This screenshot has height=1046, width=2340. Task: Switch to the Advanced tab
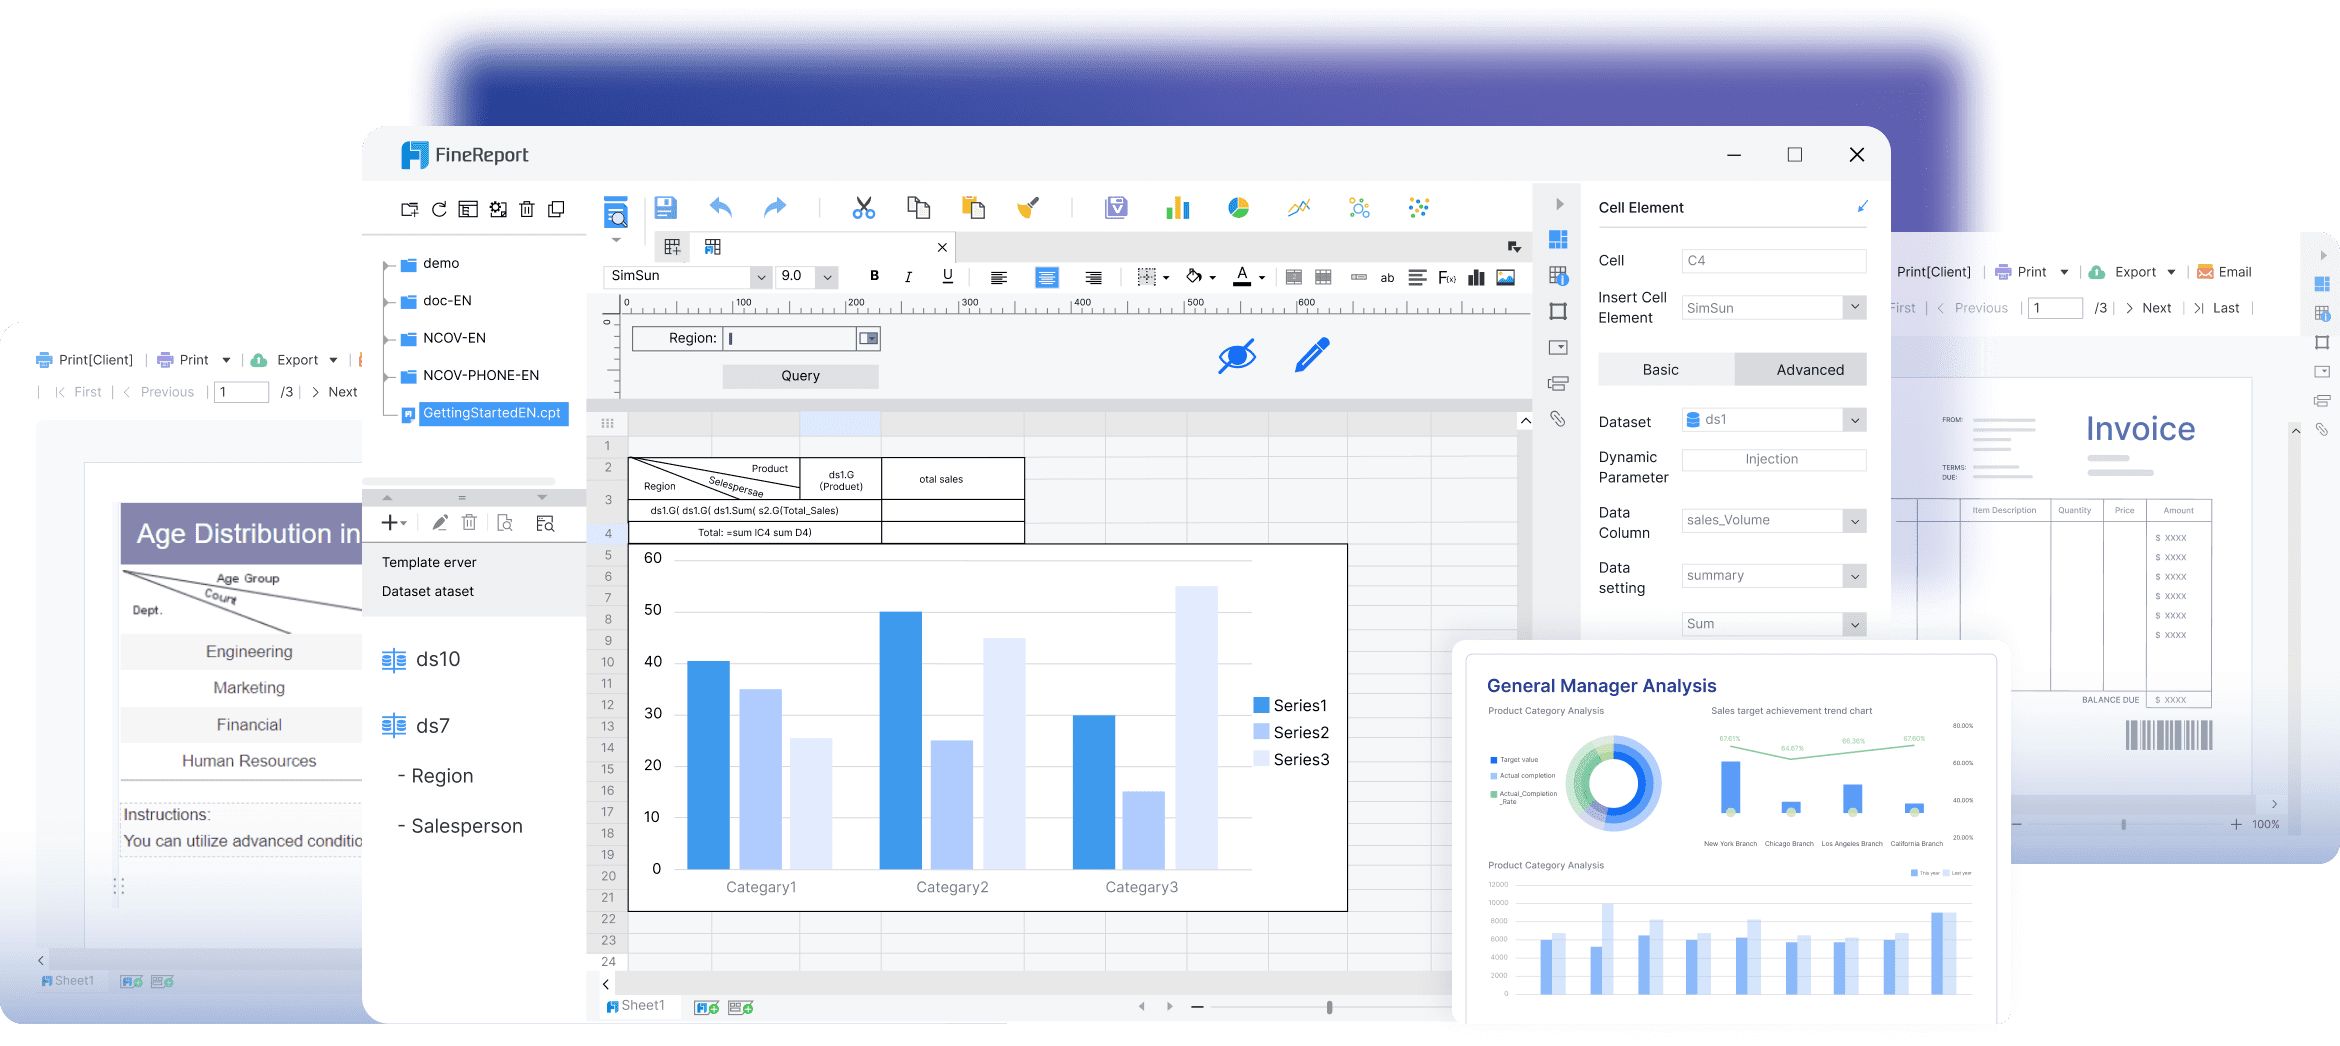pos(1809,370)
